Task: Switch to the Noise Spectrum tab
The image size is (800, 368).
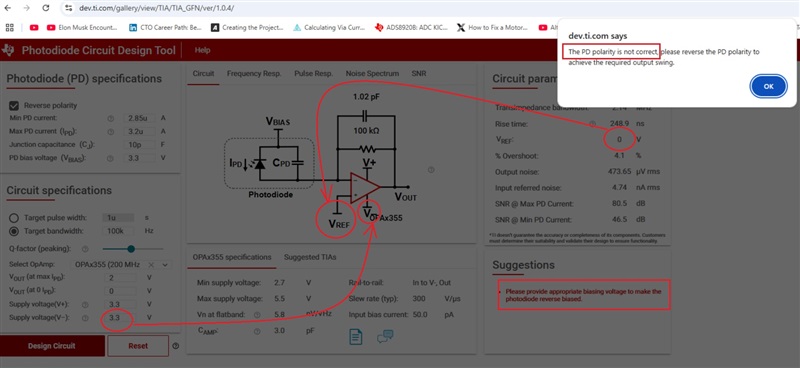Action: [x=372, y=73]
